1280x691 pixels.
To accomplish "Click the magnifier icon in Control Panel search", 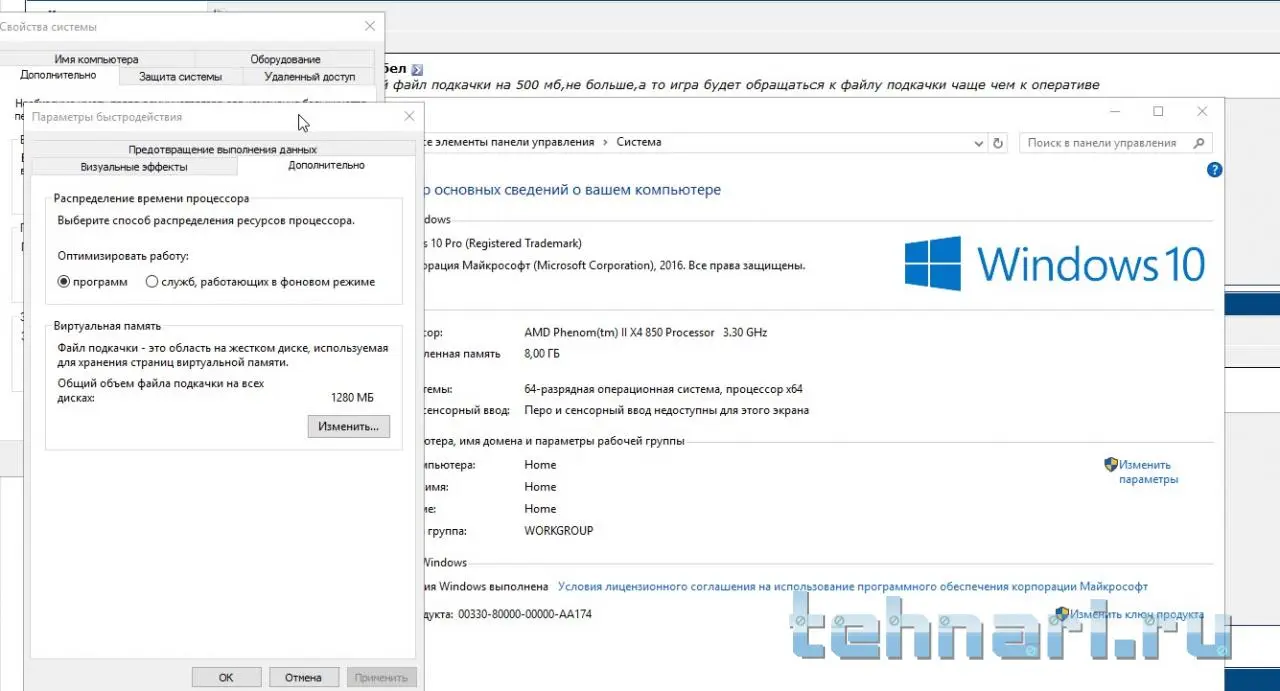I will pos(1200,143).
